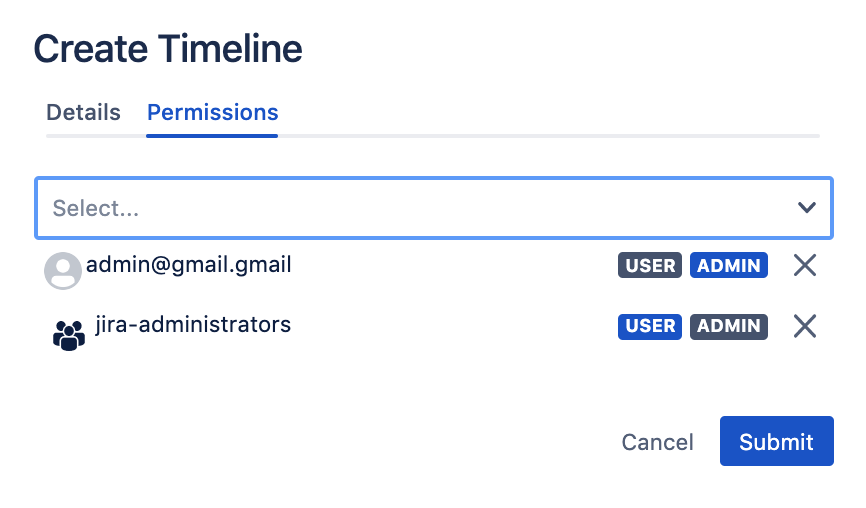Toggle USER role for admin@gmail.gmail
The image size is (866, 508).
650,266
